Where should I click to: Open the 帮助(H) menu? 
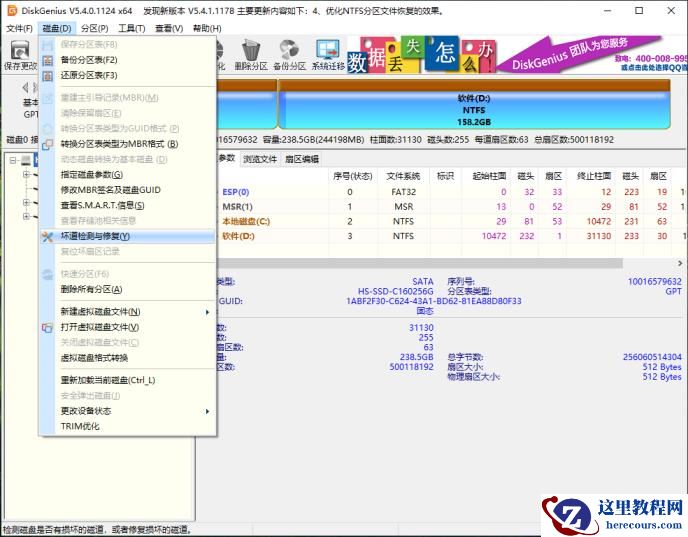click(207, 29)
